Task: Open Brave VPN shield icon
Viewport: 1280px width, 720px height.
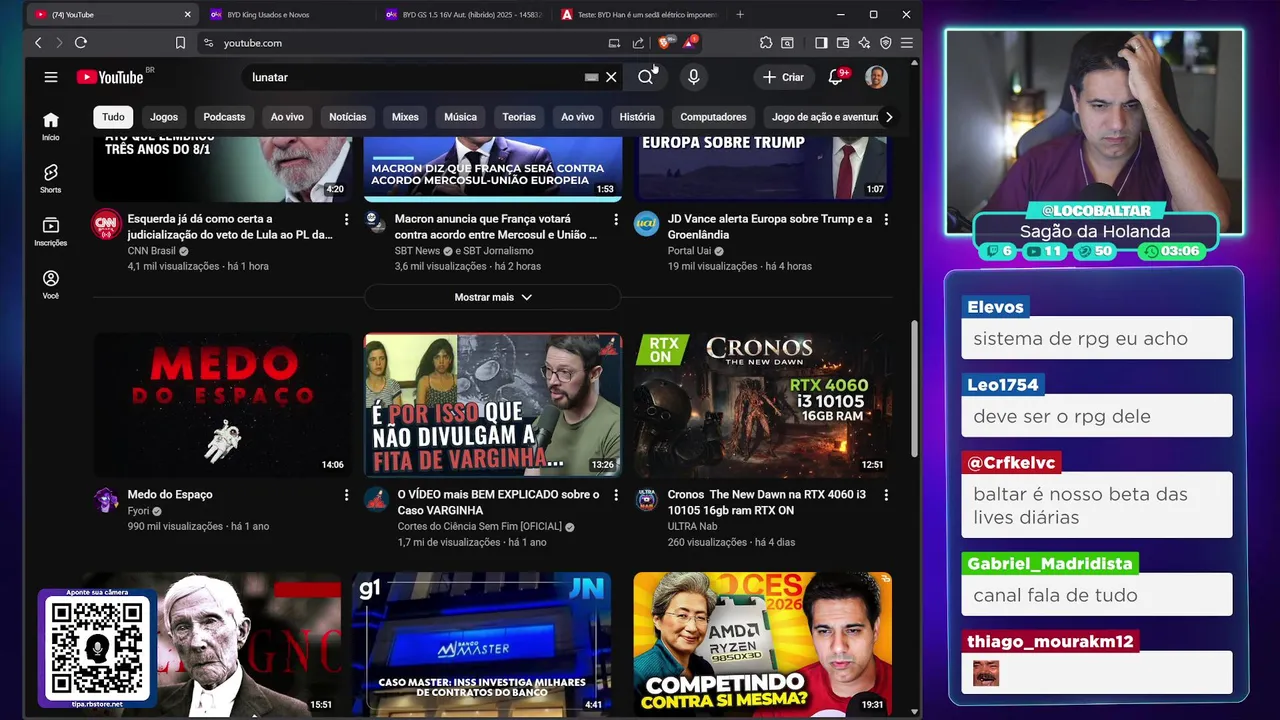Action: point(885,43)
